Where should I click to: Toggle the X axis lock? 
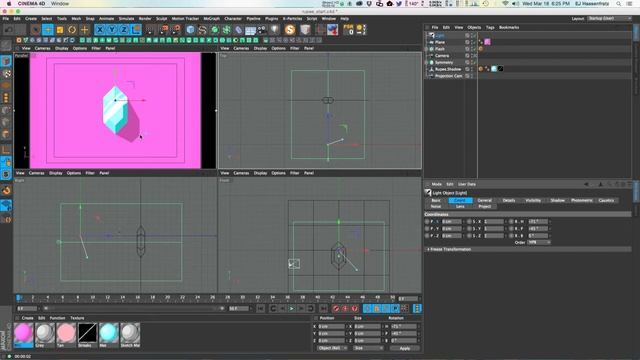point(100,30)
